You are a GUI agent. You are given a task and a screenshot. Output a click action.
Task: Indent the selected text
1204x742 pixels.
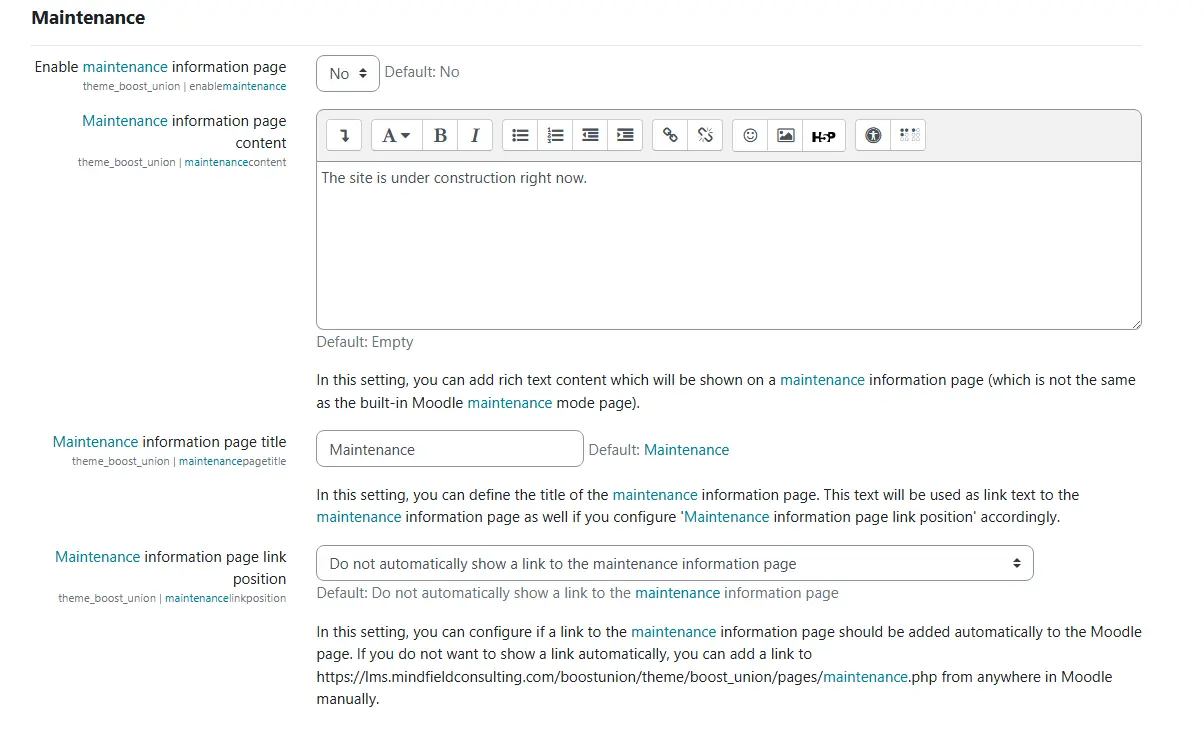(x=625, y=135)
